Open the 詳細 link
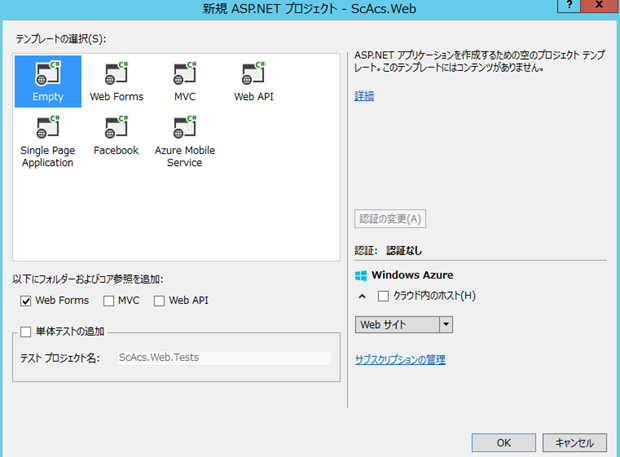 pos(364,96)
